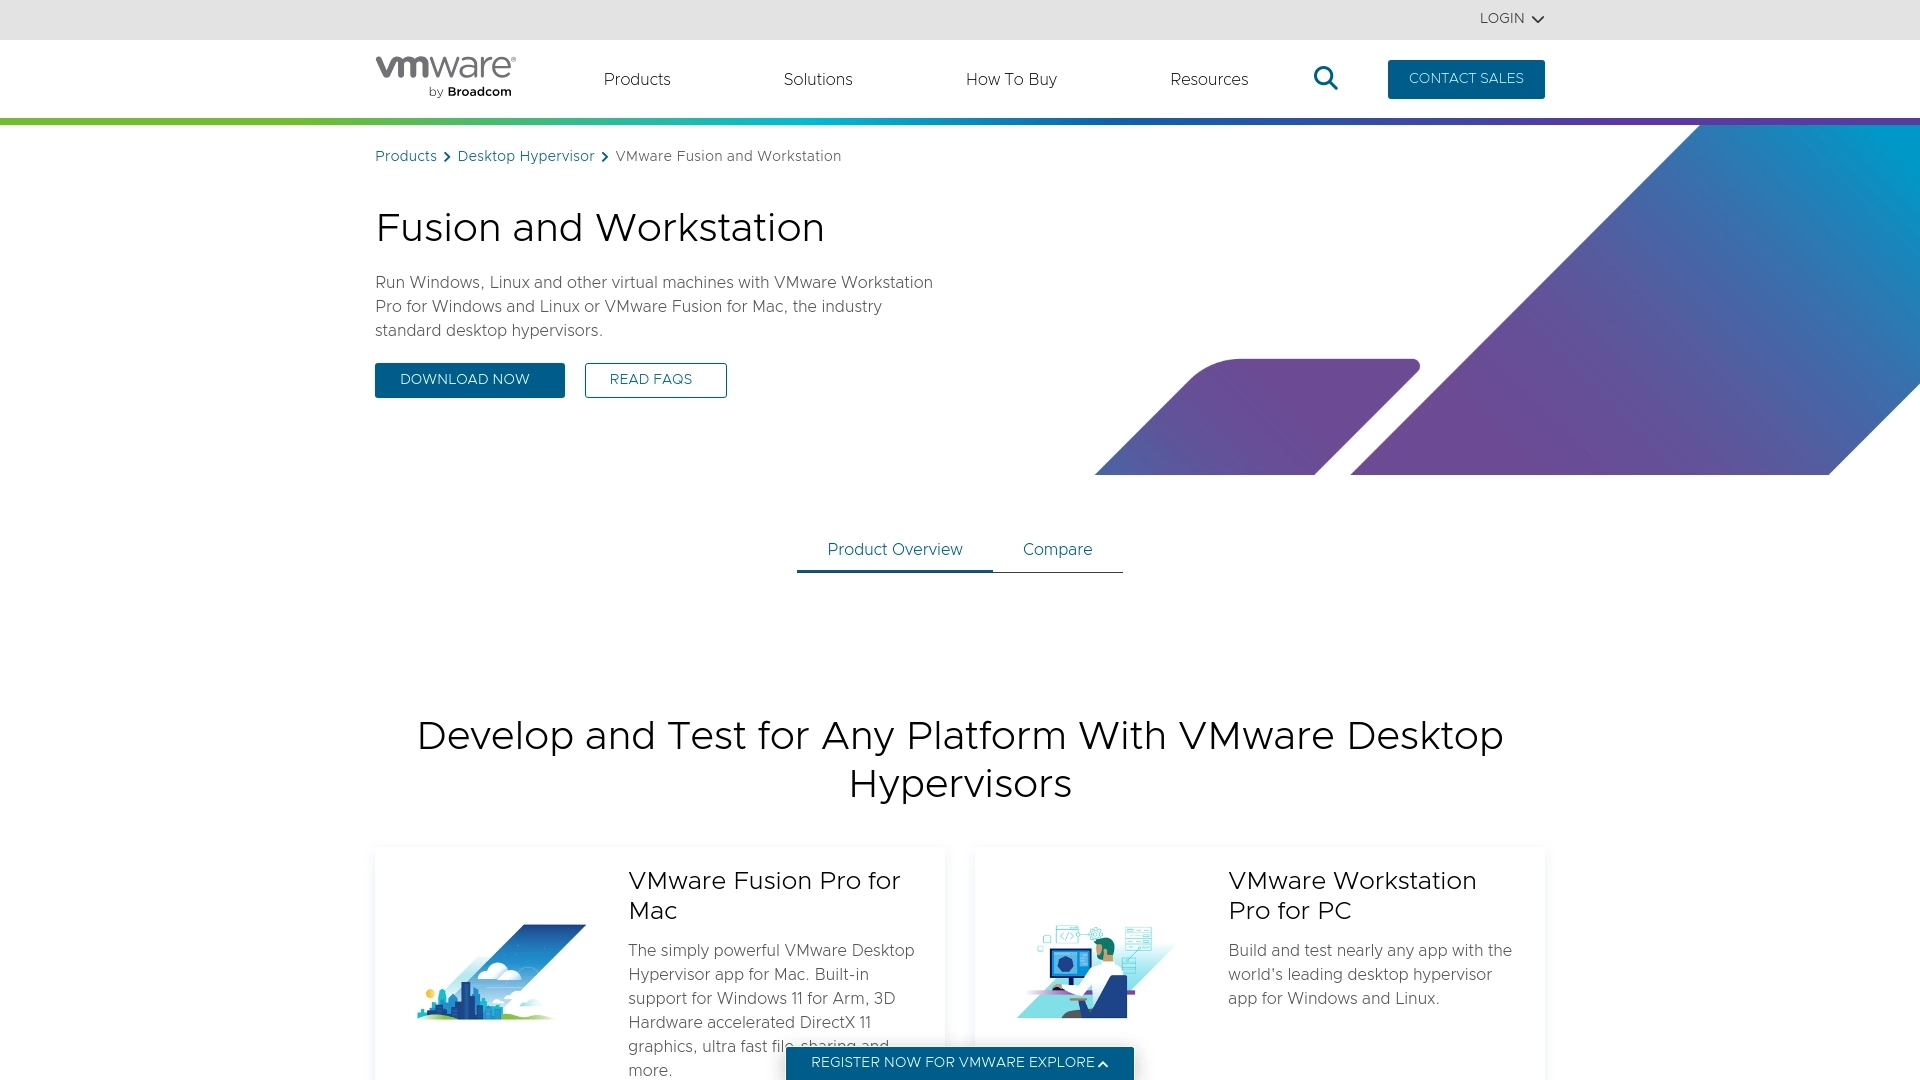1920x1080 pixels.
Task: Open the Solutions menu
Action: (818, 79)
